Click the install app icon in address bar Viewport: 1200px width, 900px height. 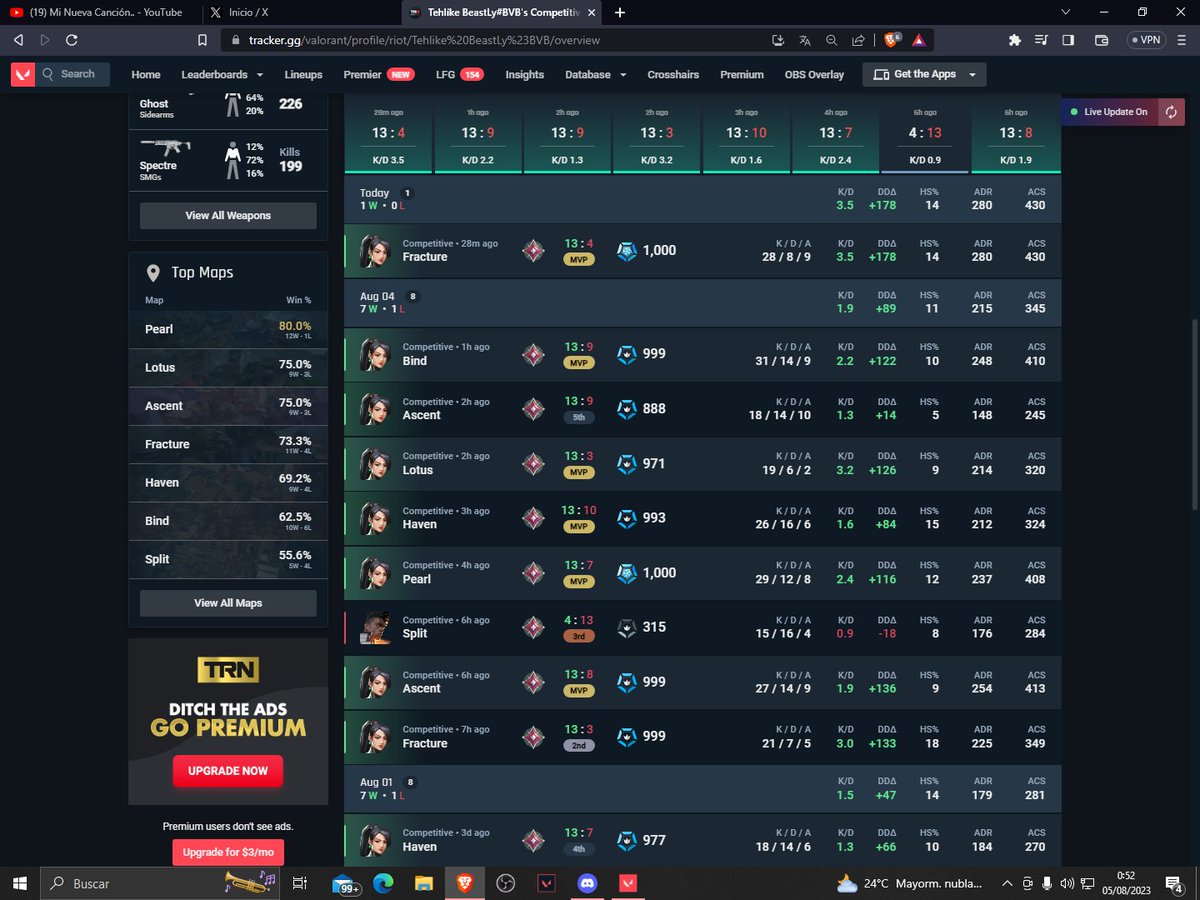point(779,41)
